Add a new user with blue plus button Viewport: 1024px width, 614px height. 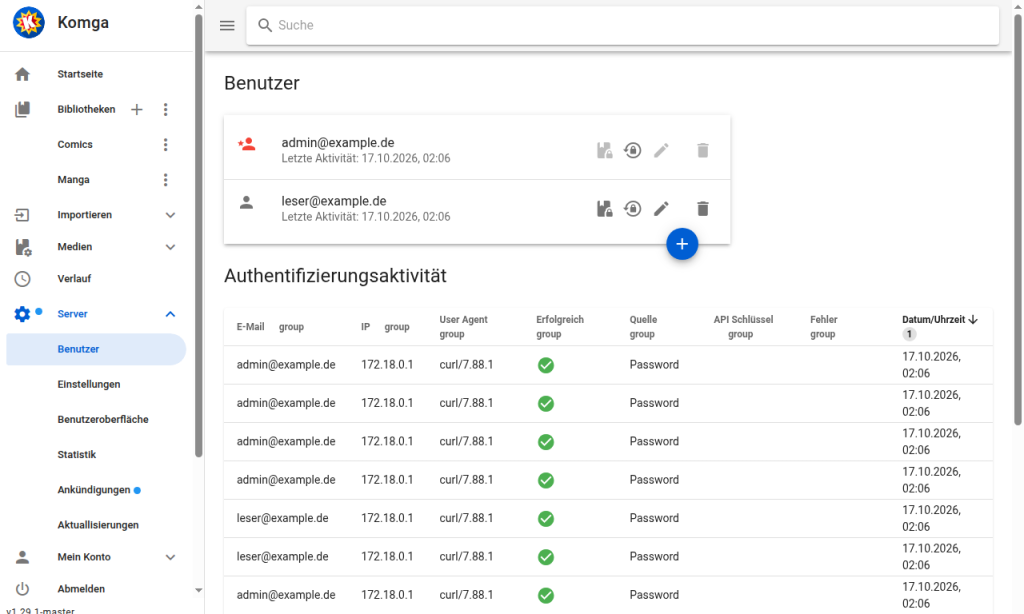(x=682, y=244)
